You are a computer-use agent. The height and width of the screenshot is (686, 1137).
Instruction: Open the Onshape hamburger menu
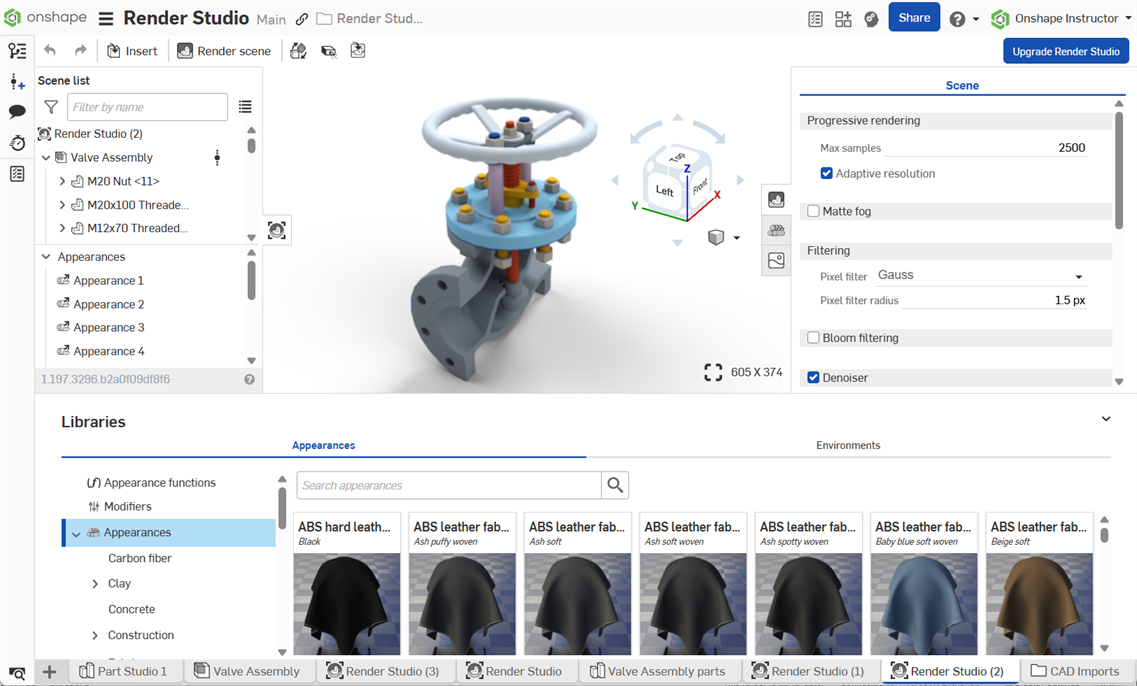pyautogui.click(x=106, y=18)
